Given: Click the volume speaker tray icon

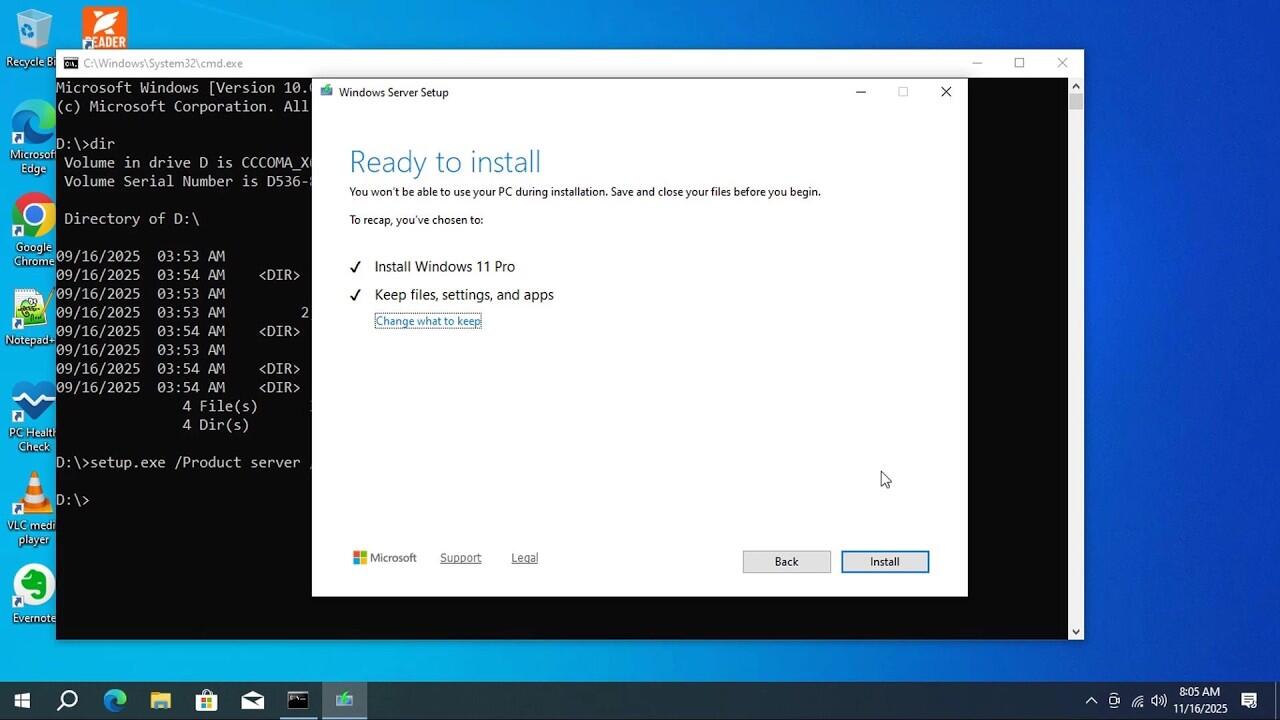Looking at the screenshot, I should click(1159, 701).
